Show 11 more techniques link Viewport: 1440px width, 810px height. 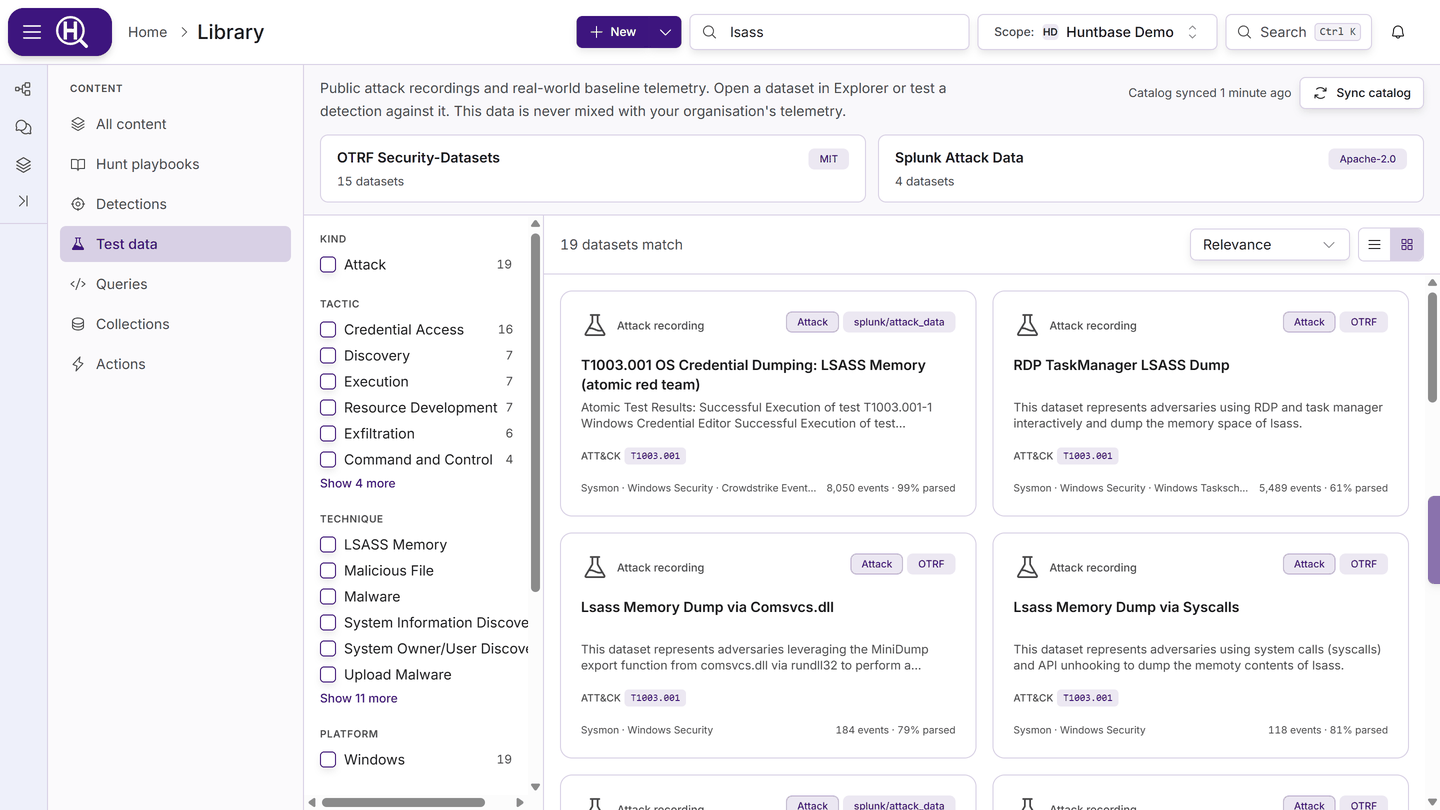pyautogui.click(x=358, y=698)
